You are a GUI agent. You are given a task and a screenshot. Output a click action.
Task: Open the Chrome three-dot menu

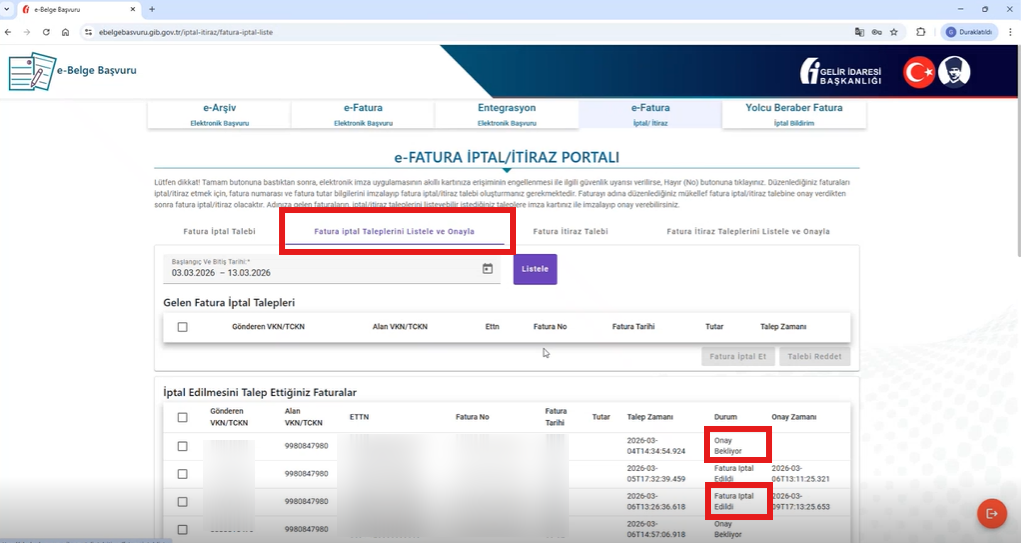click(1011, 32)
